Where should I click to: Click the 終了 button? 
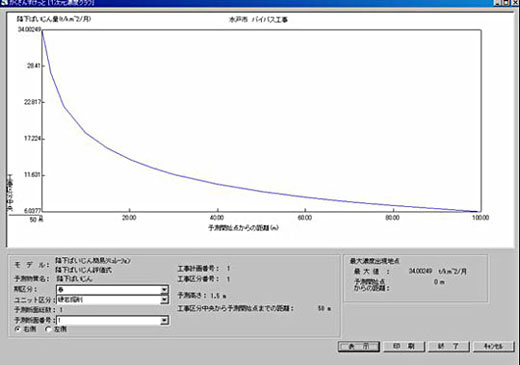[x=449, y=347]
